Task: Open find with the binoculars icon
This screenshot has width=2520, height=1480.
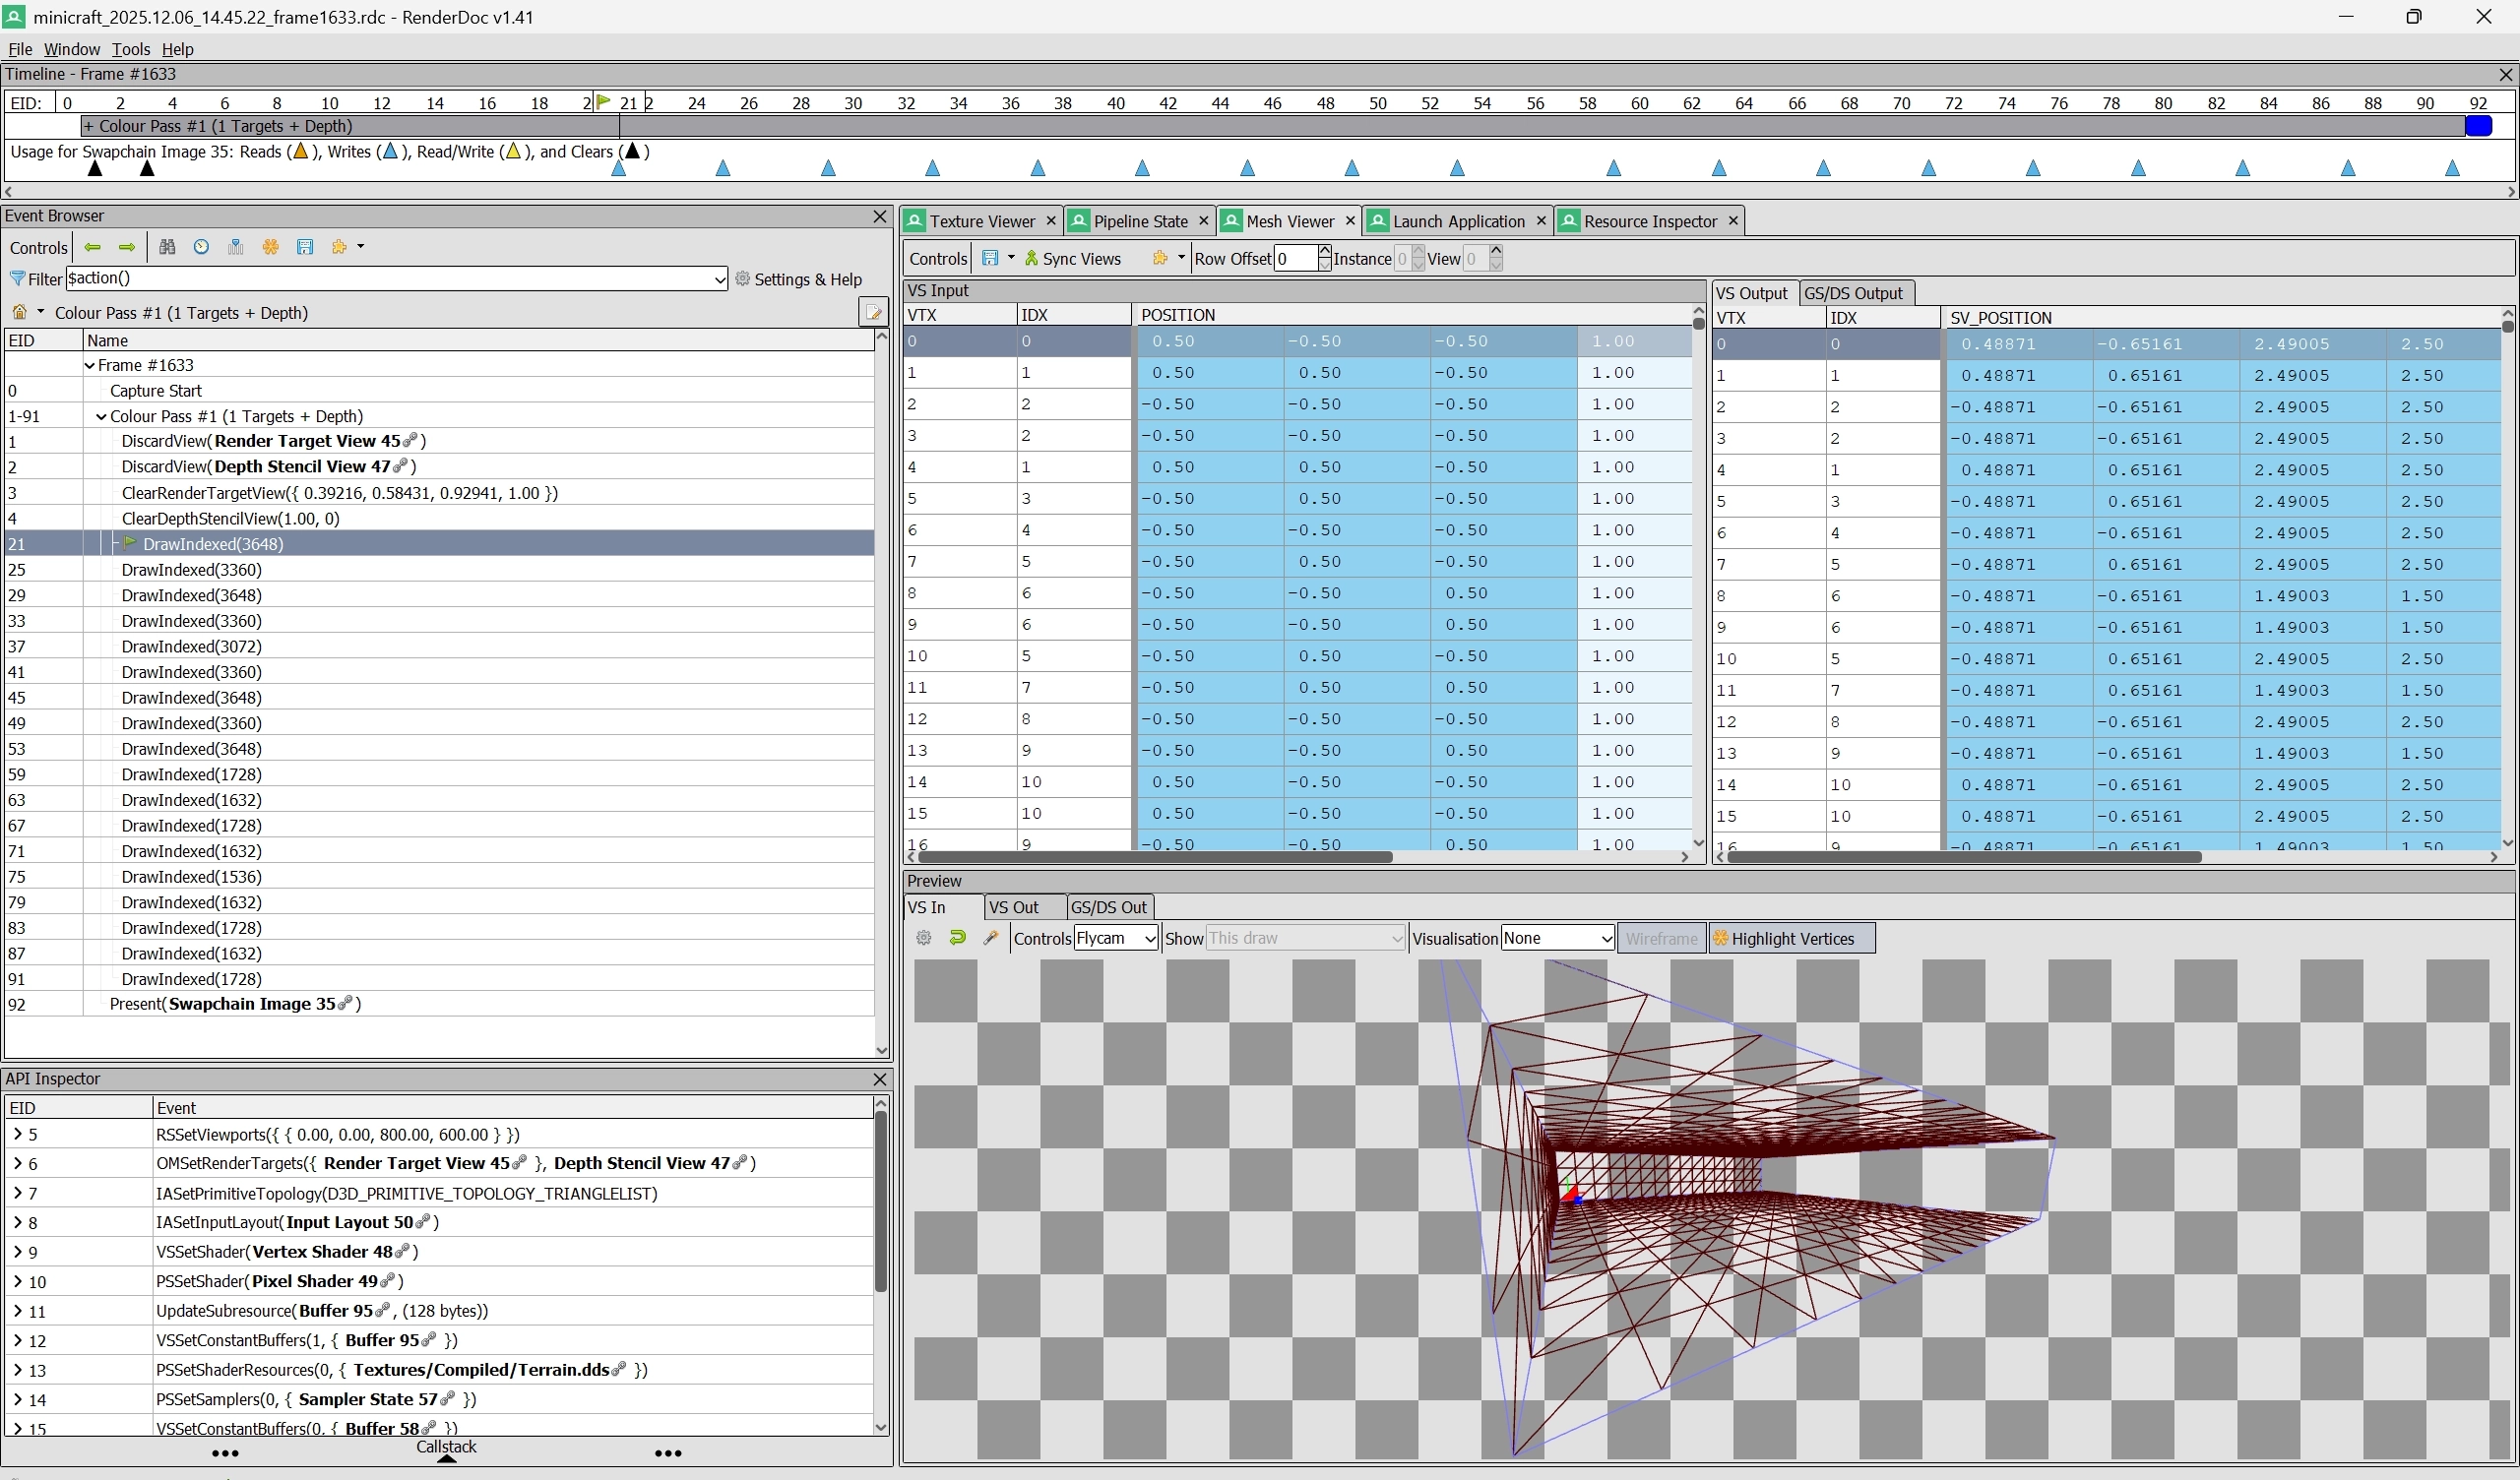Action: [167, 247]
